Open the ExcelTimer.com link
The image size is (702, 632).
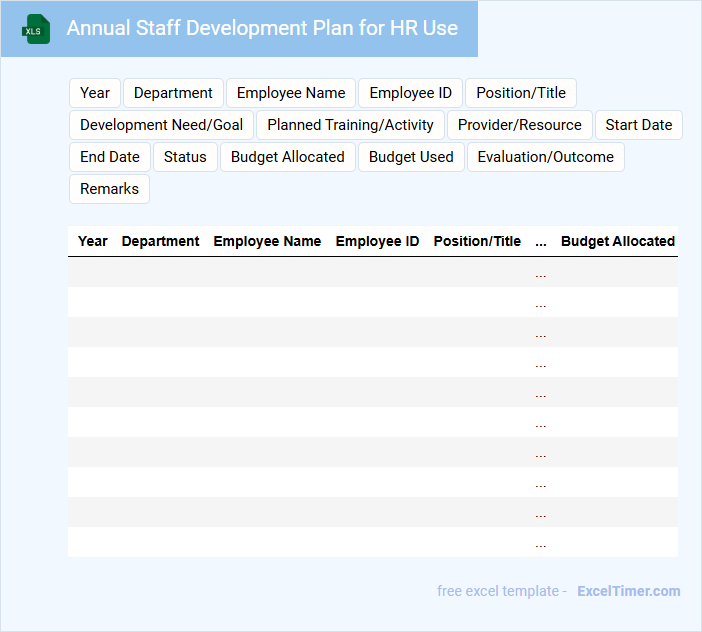pos(628,591)
